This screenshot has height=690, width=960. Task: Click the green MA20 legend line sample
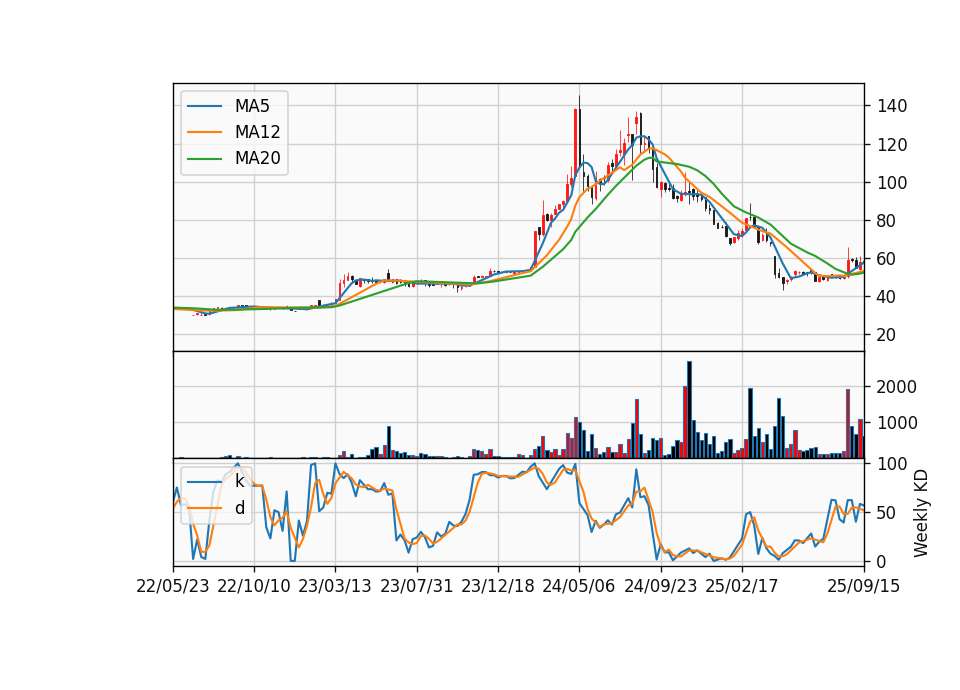coord(204,159)
